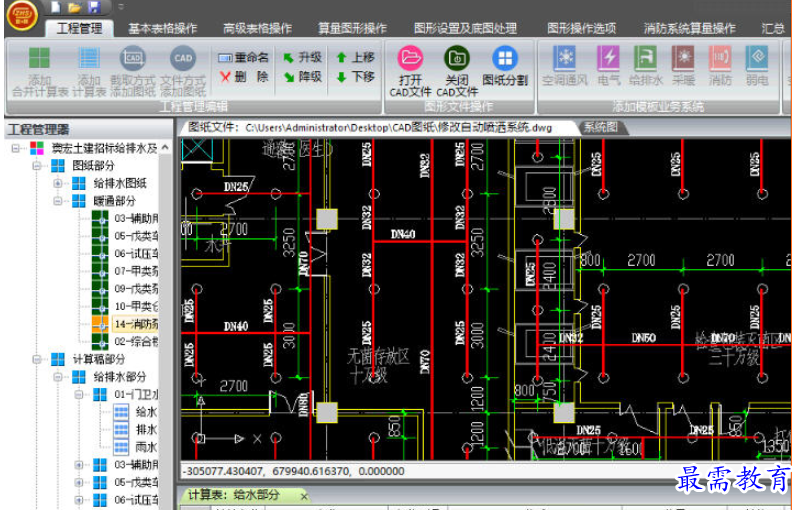Click the open folder icon in title bar

74,7
